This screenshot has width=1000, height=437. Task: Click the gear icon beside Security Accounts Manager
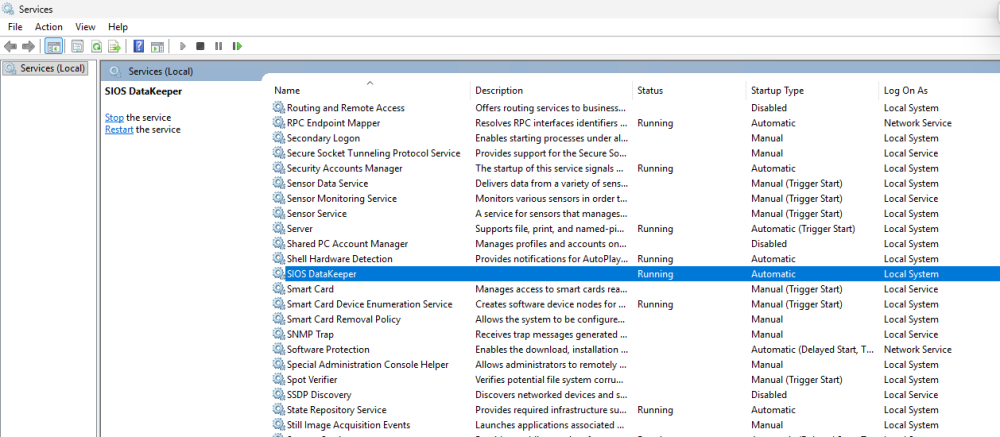[x=279, y=168]
